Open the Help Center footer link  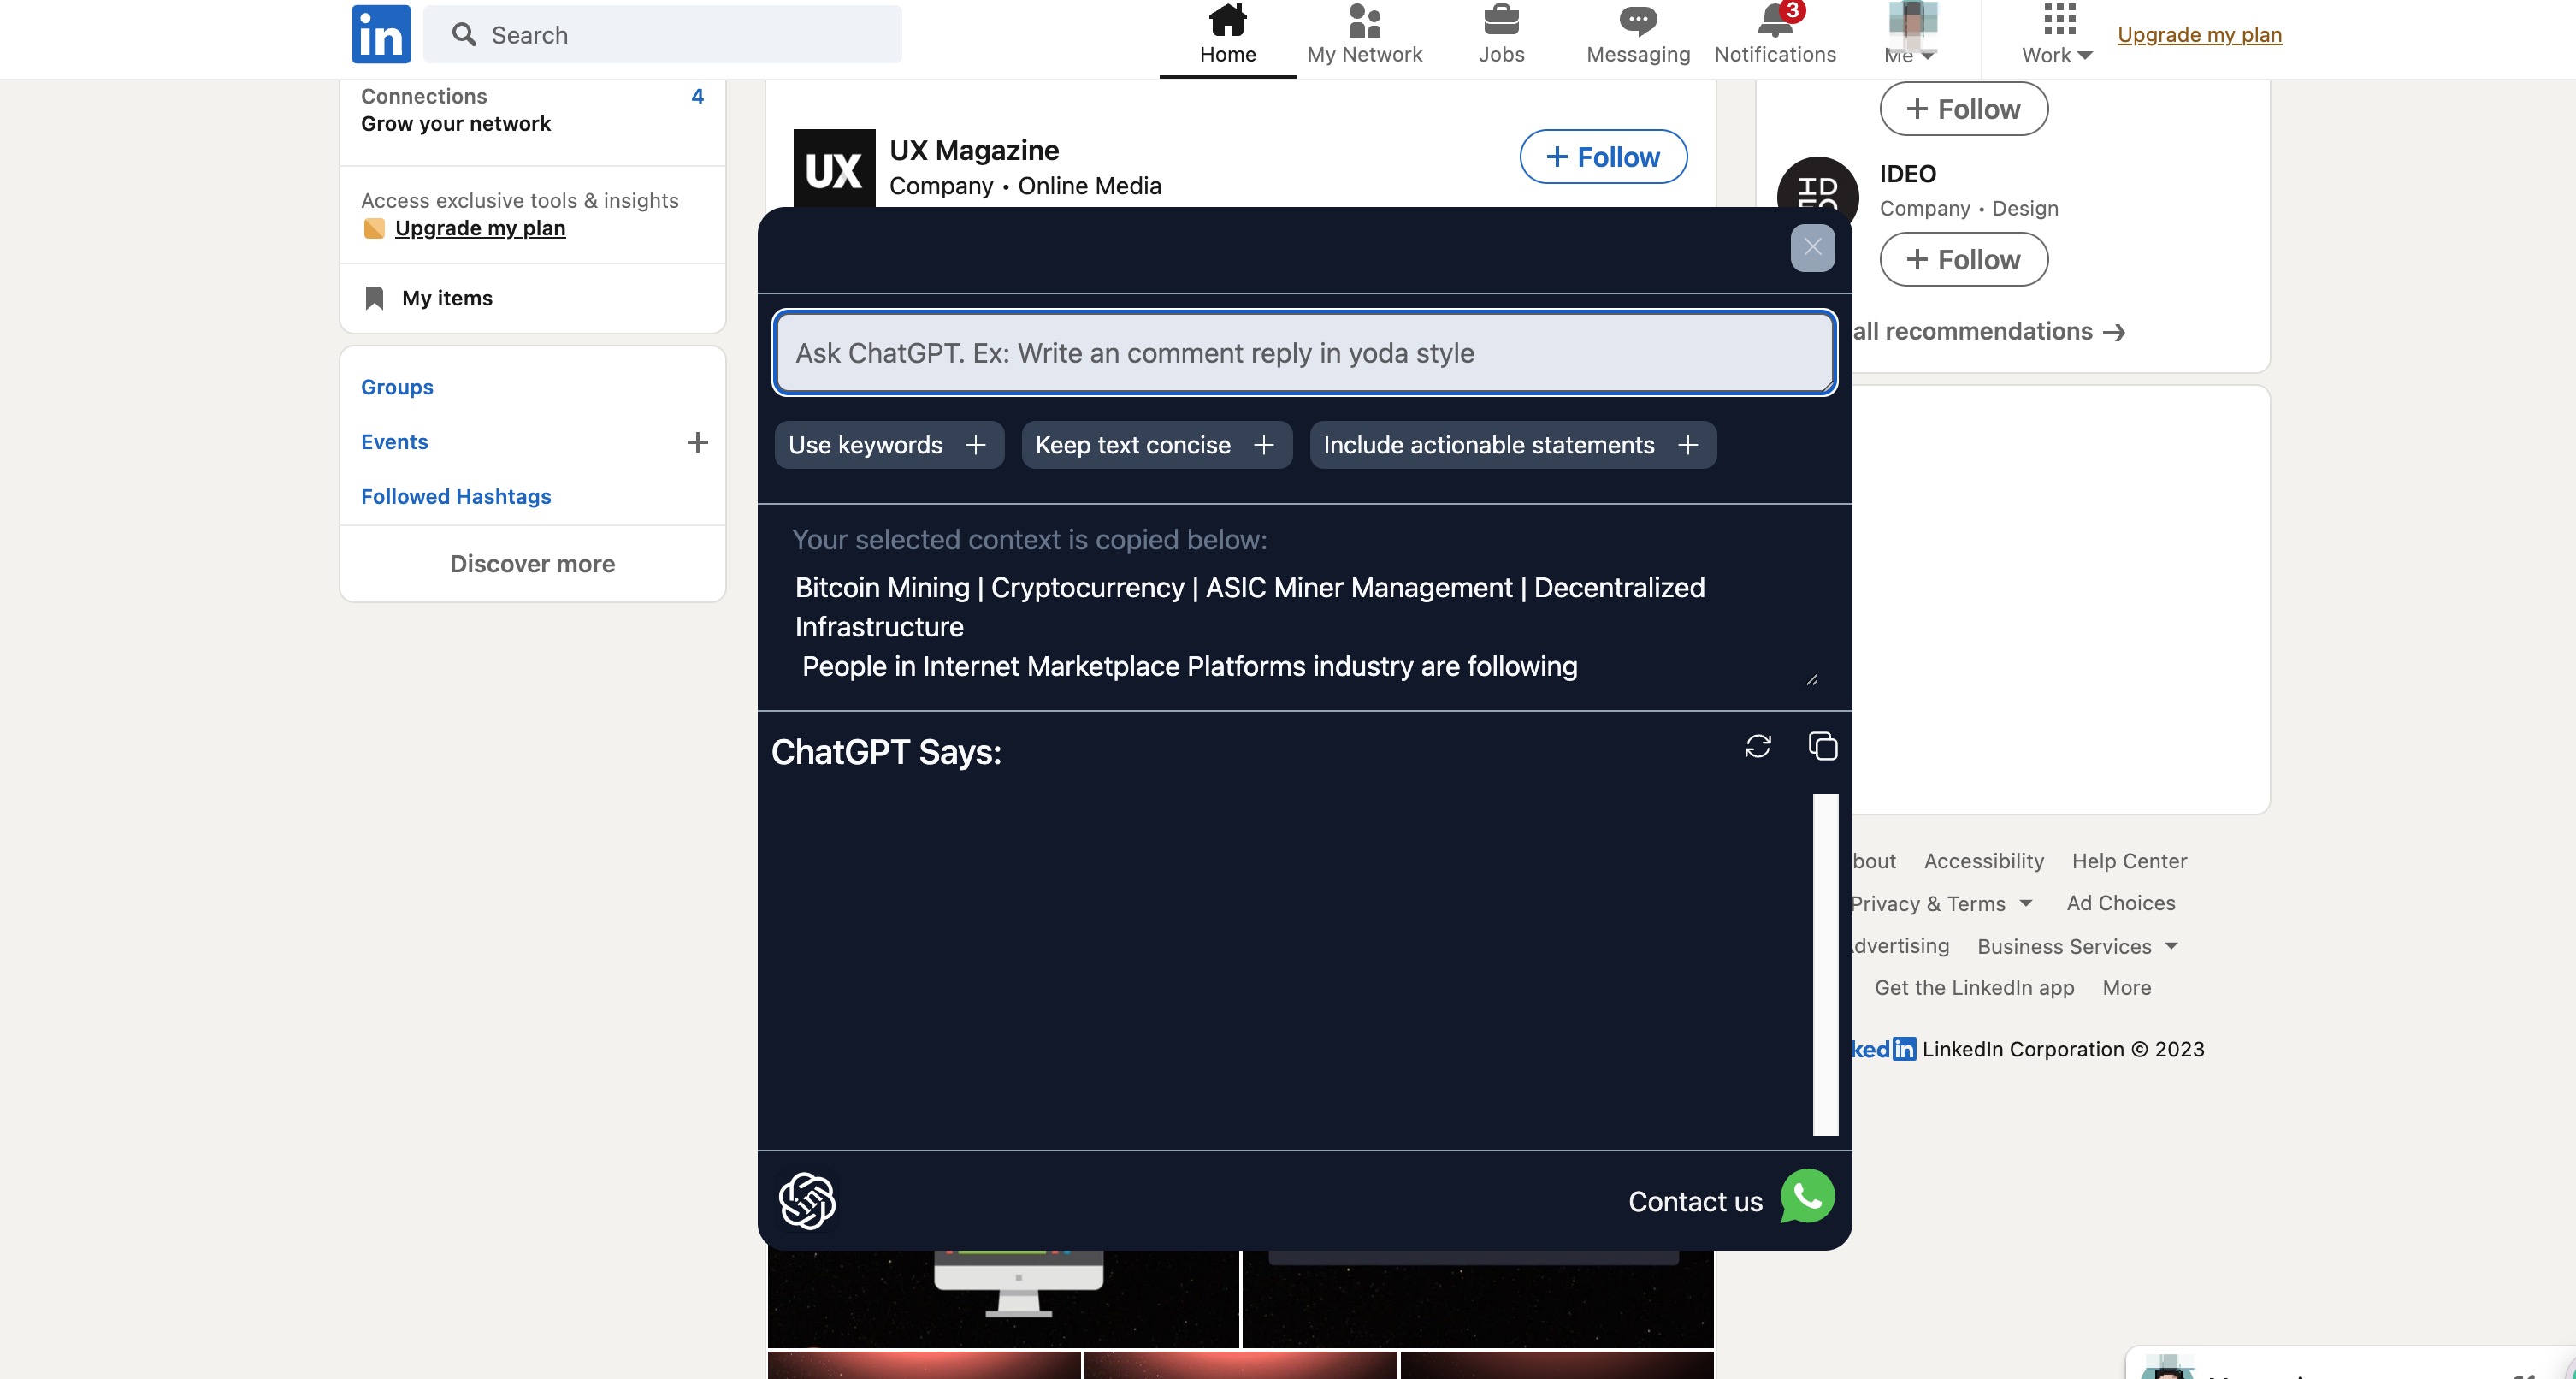pos(2129,861)
